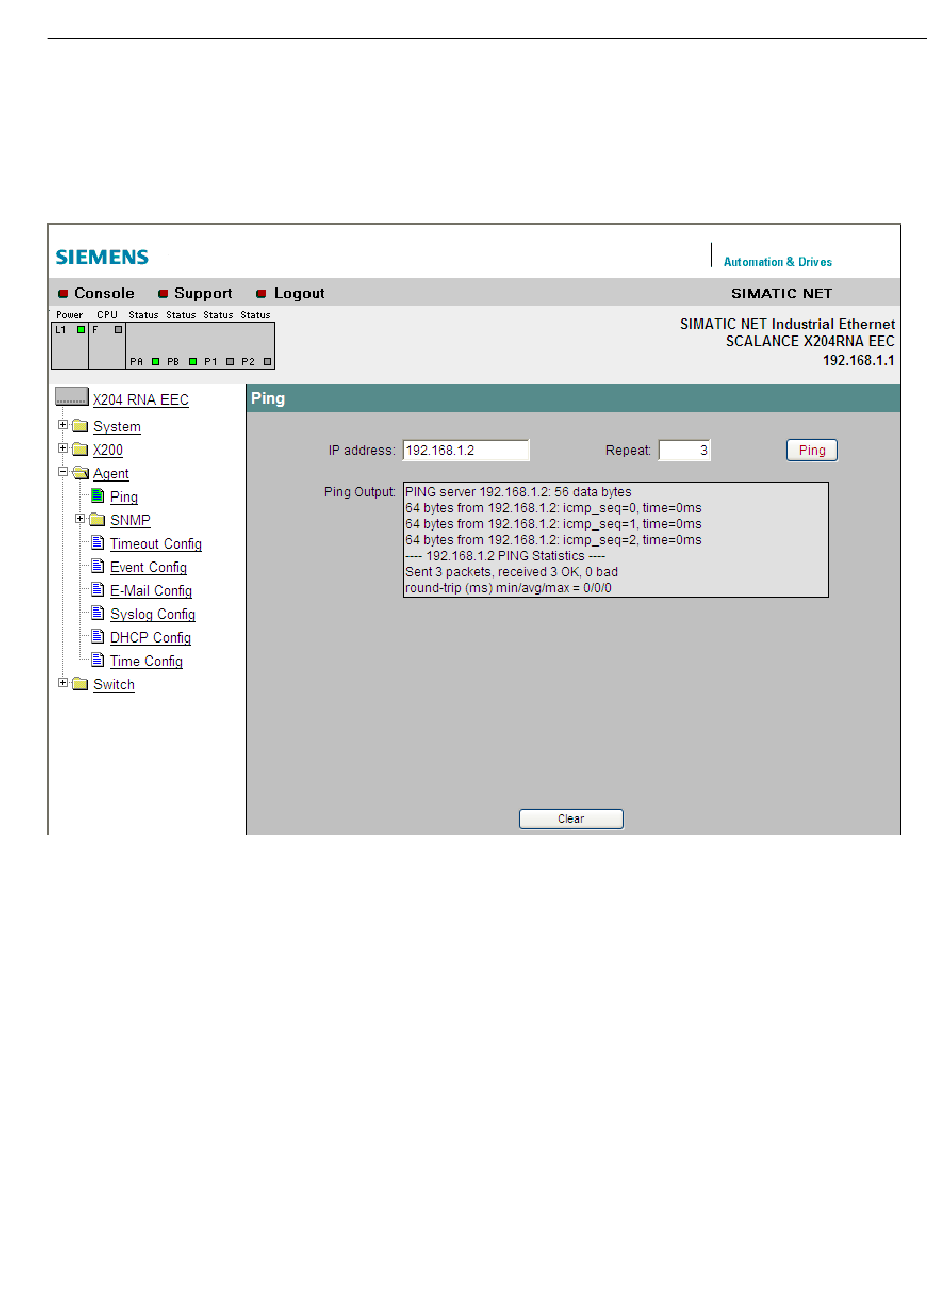Click the E-Mail Config page icon
Screen dimensions: 950x1301
(98, 590)
